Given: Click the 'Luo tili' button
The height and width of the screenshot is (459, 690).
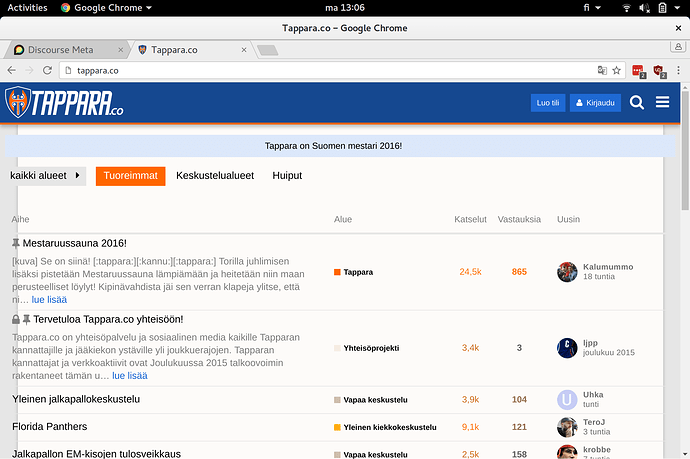Looking at the screenshot, I should coord(548,103).
